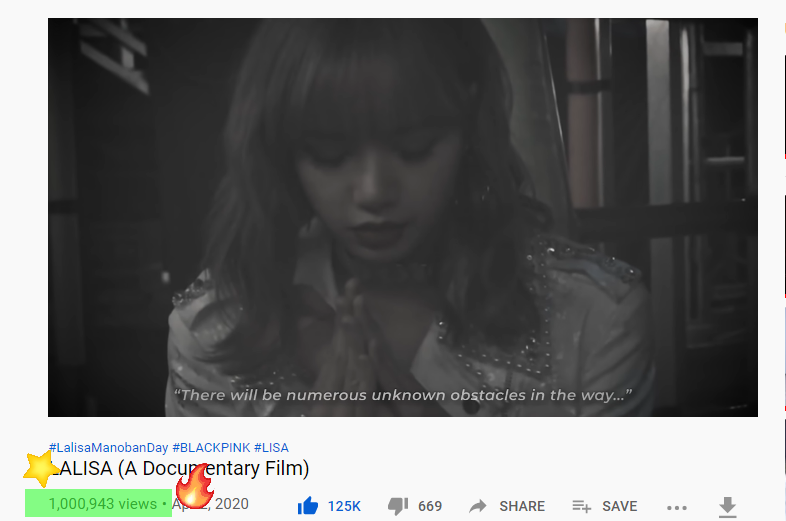Click the highlighted 1,000,943 views text
The width and height of the screenshot is (786, 521).
103,503
